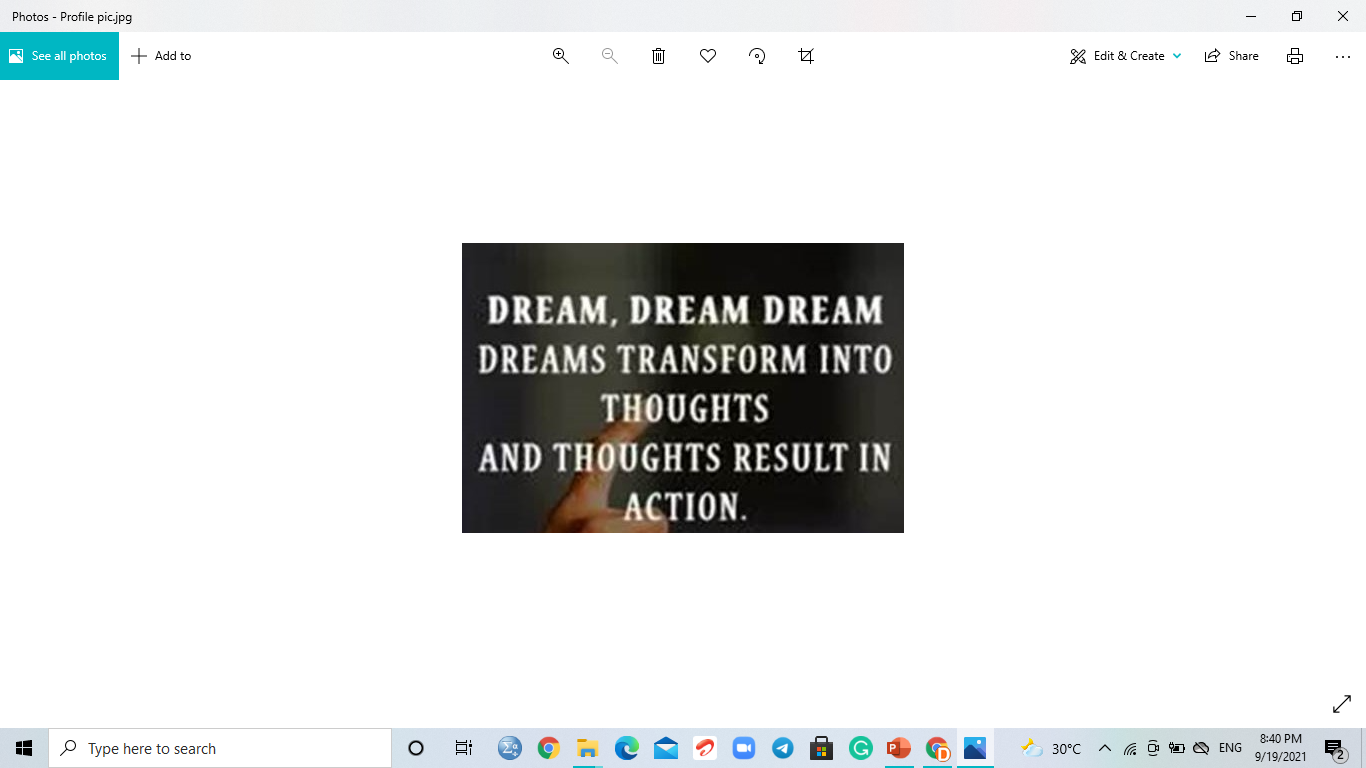The height and width of the screenshot is (768, 1366).
Task: Add photo to favorites with heart icon
Action: pos(708,56)
